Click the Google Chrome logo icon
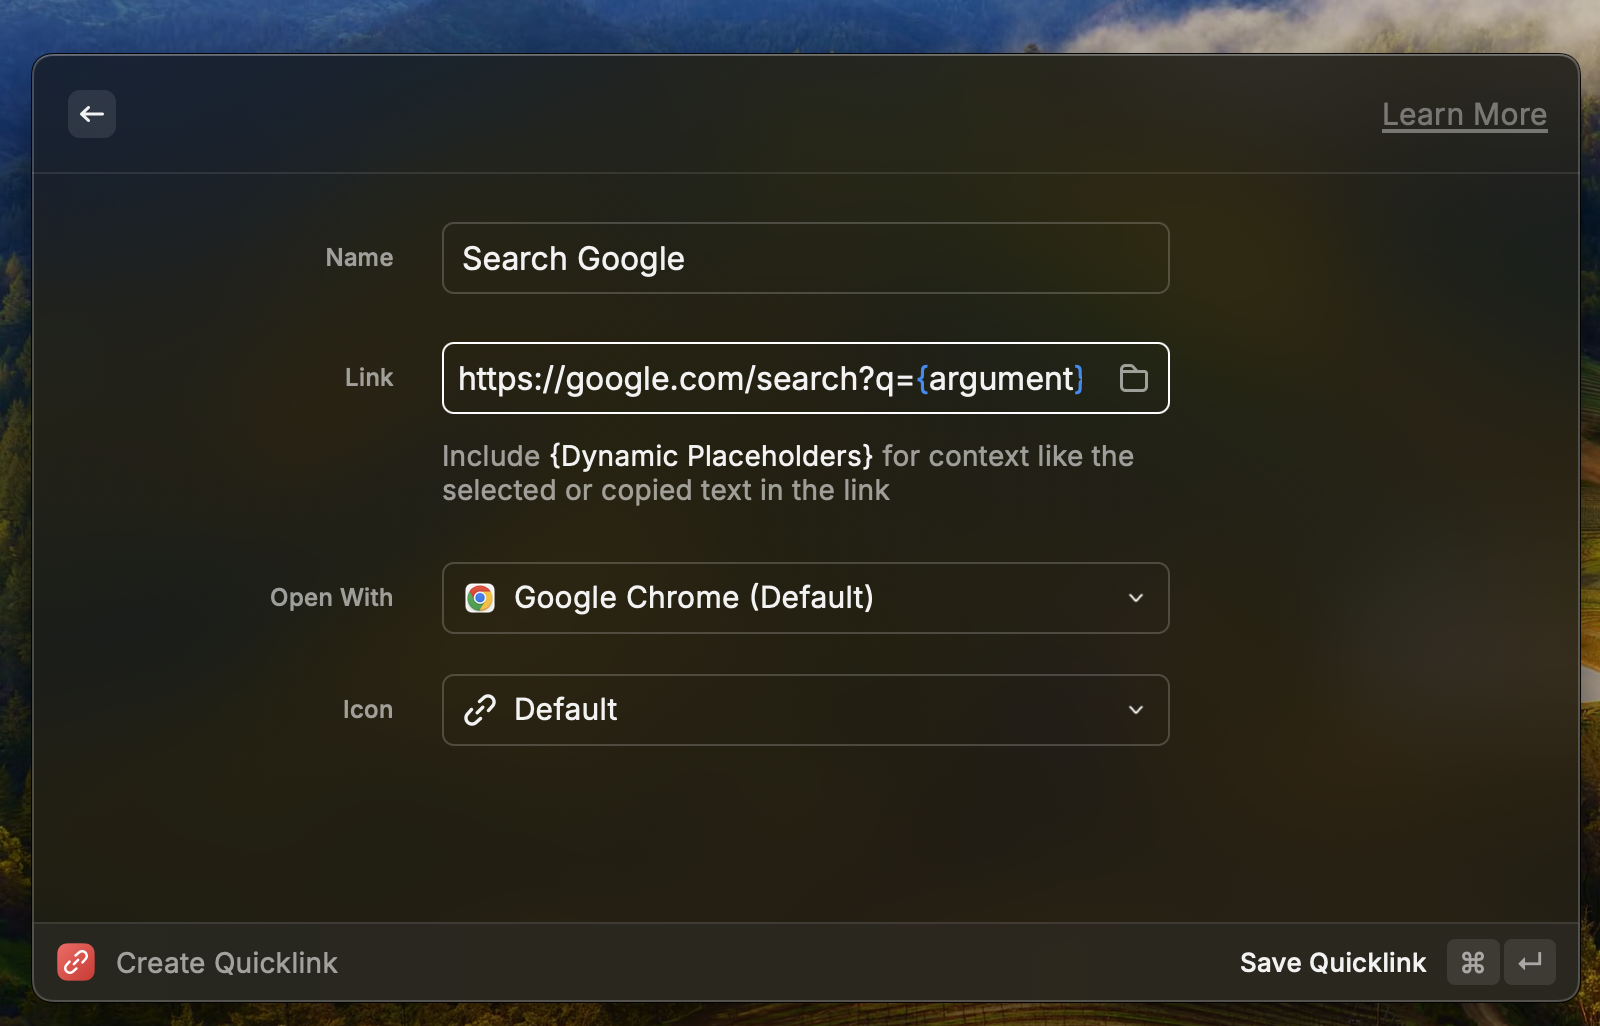 pos(480,598)
